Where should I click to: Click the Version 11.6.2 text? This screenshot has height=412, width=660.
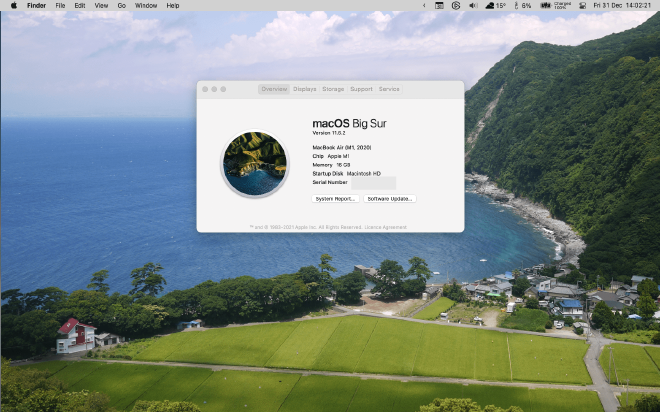click(x=329, y=133)
